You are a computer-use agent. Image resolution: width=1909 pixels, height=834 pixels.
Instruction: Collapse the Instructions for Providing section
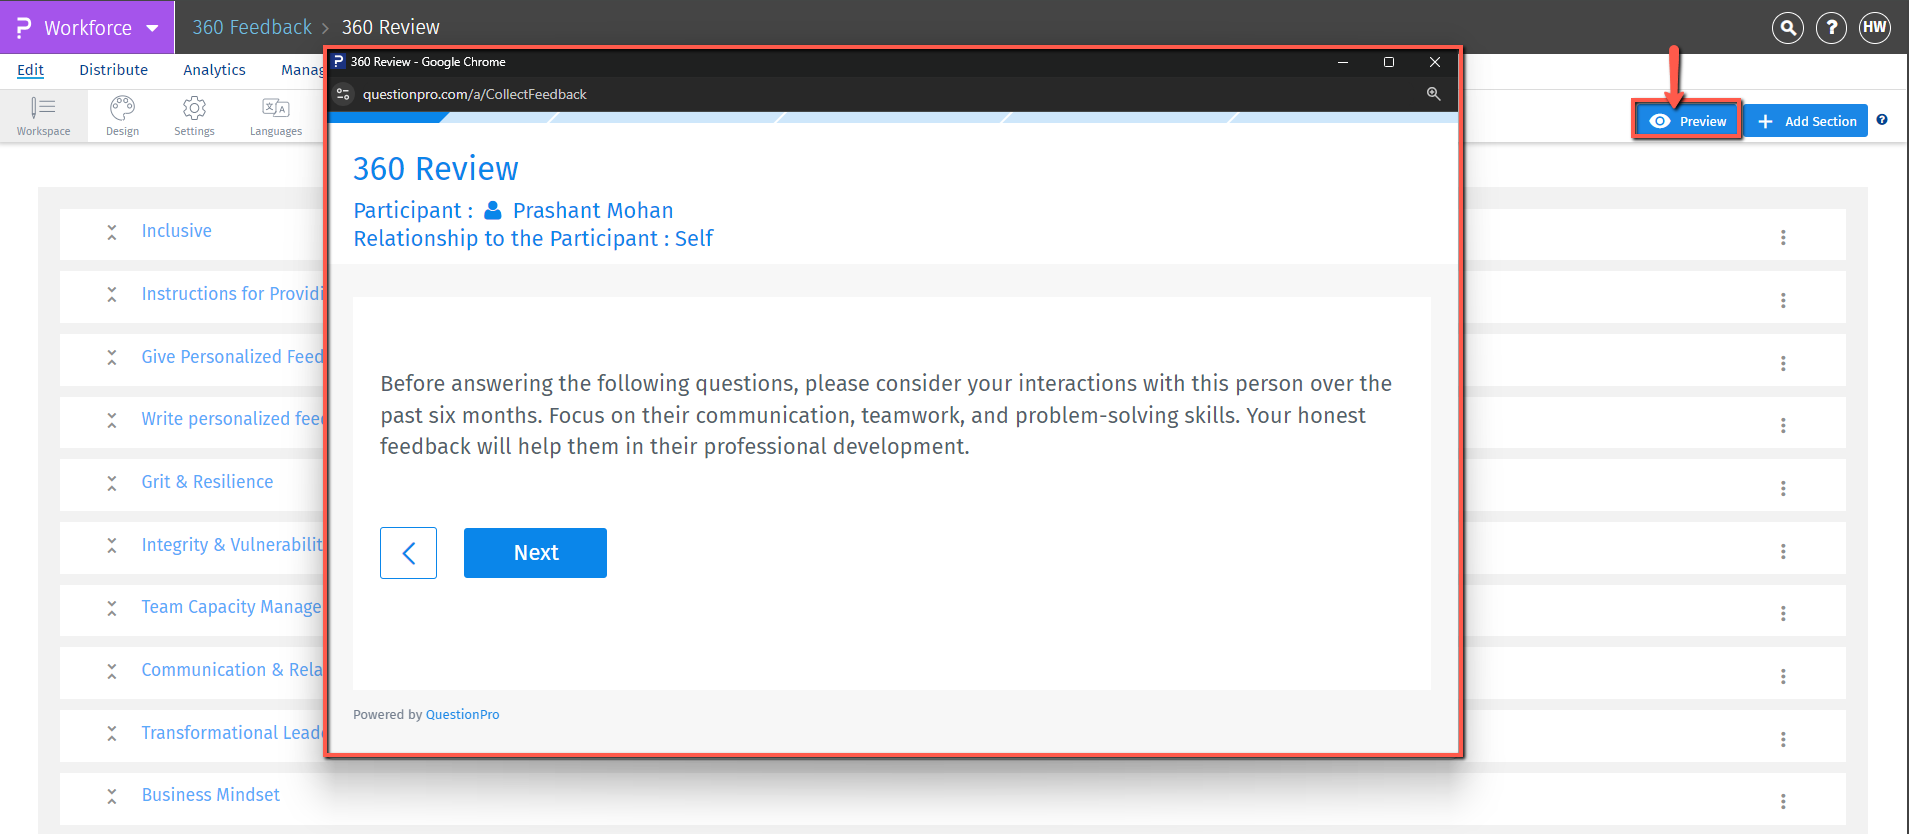[x=112, y=294]
